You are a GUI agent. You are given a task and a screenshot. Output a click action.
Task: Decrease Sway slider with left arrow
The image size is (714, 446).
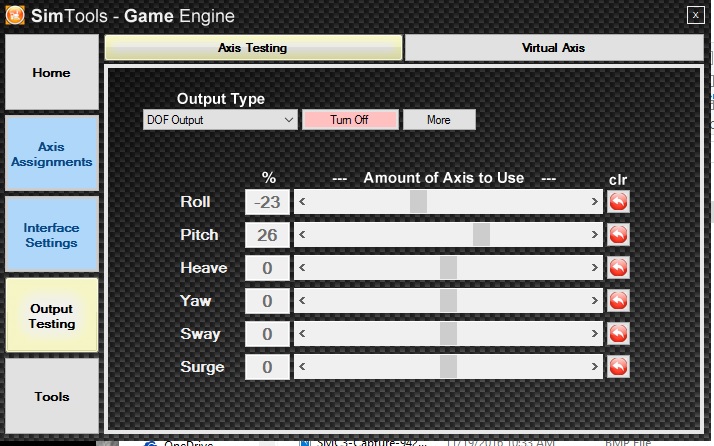pyautogui.click(x=302, y=333)
